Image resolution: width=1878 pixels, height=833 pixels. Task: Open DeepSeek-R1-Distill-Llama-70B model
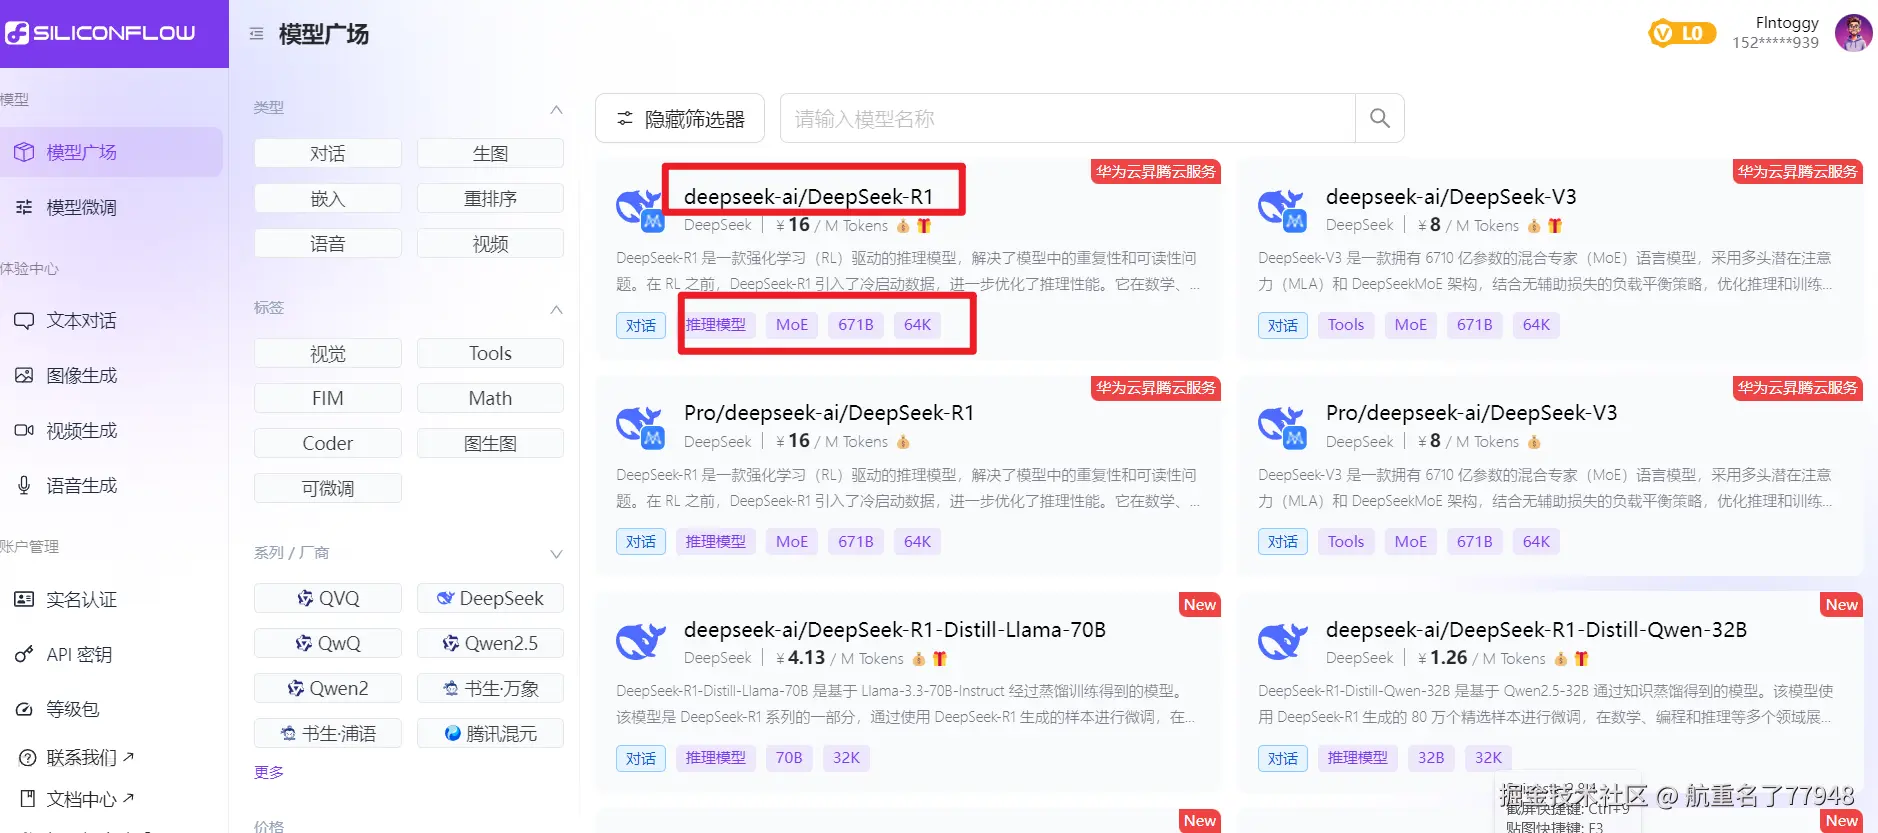[895, 630]
